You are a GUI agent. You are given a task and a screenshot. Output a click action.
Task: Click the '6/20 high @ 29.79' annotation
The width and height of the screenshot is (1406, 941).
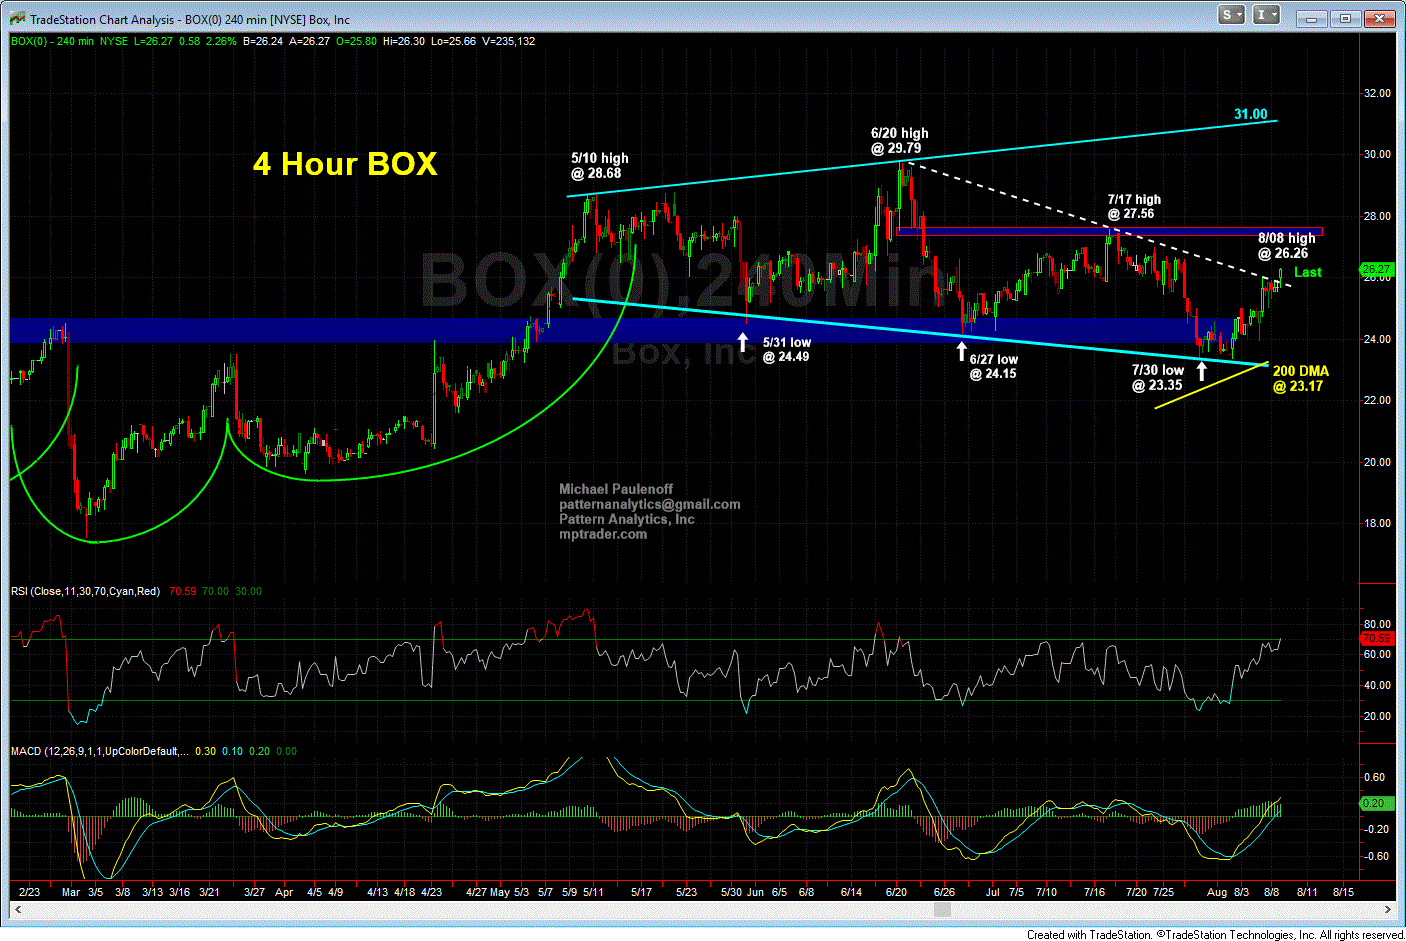click(x=898, y=140)
